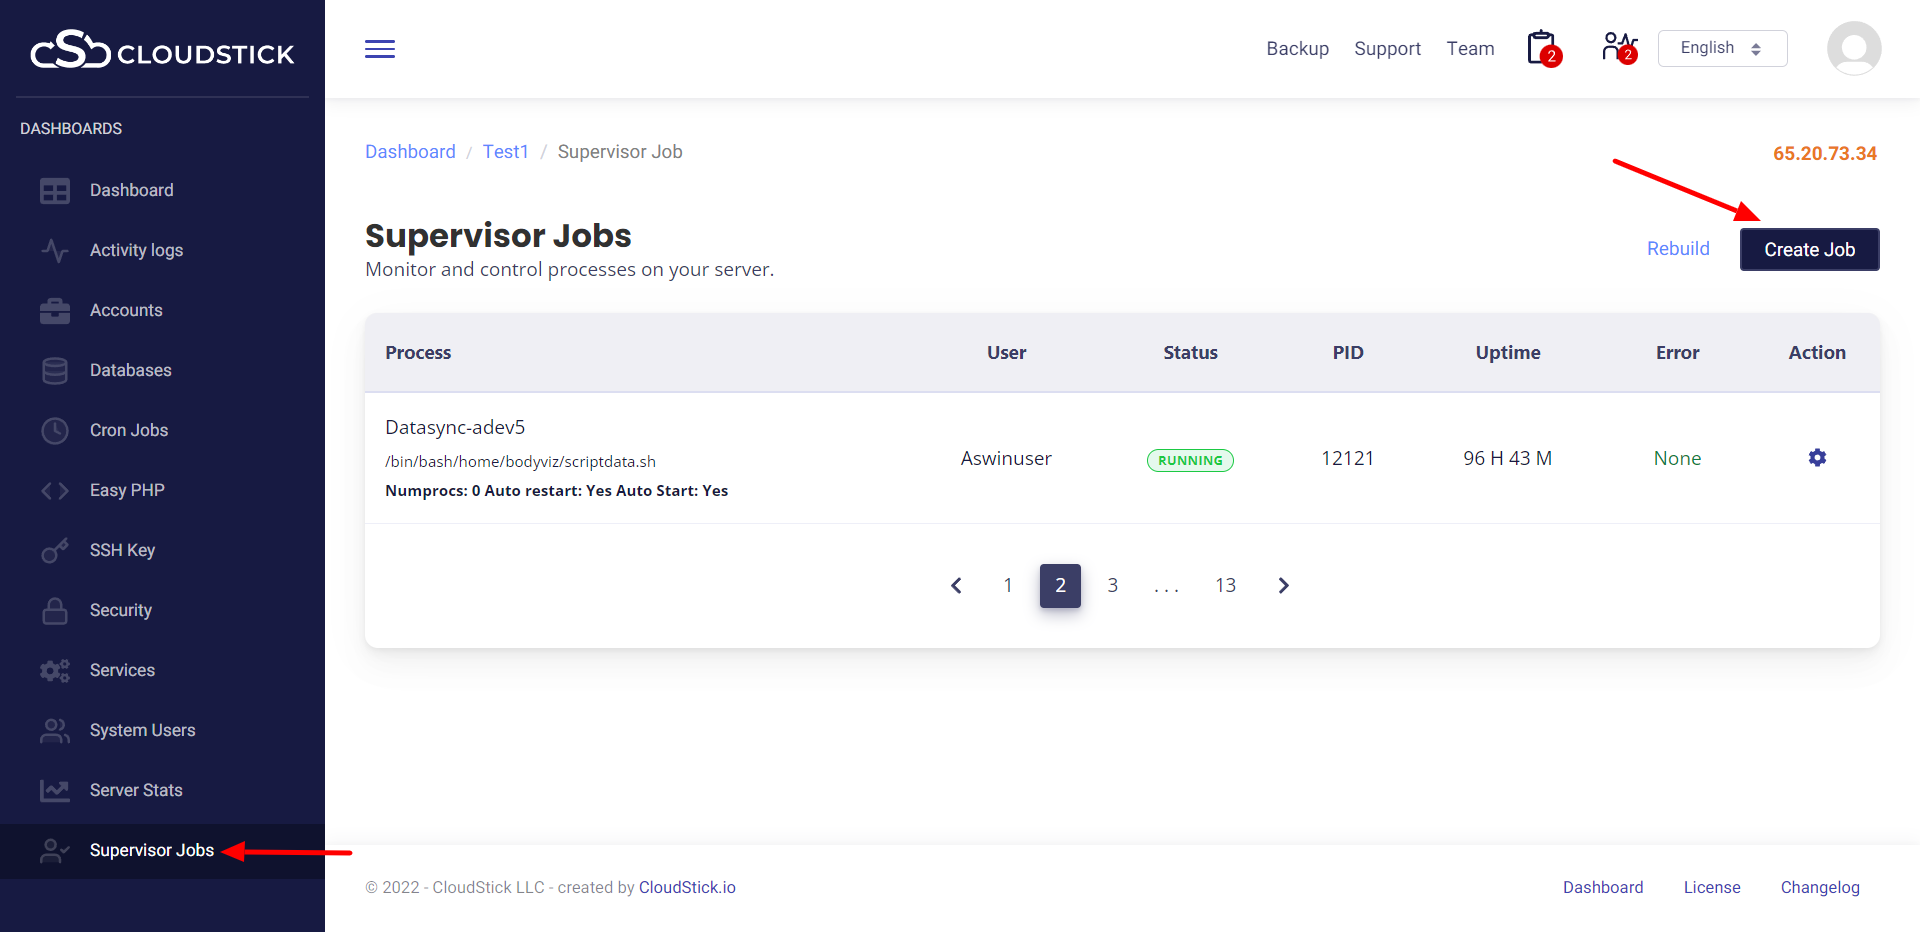Go to the previous page arrow
The height and width of the screenshot is (932, 1920).
[x=956, y=586]
